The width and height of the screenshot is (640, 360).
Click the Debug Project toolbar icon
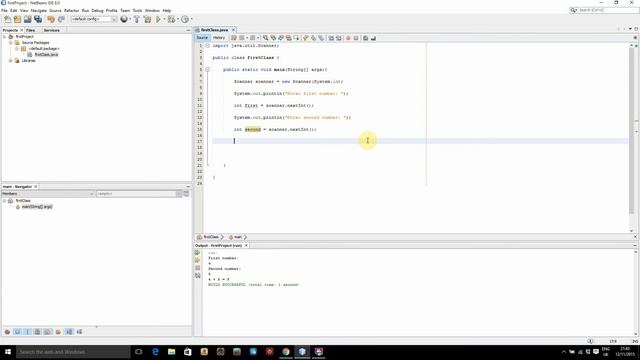[x=171, y=19]
